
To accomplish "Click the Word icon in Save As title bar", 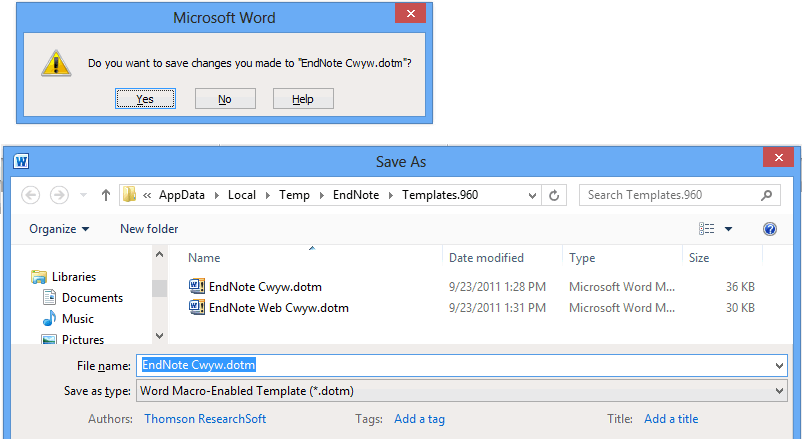I will tap(21, 161).
